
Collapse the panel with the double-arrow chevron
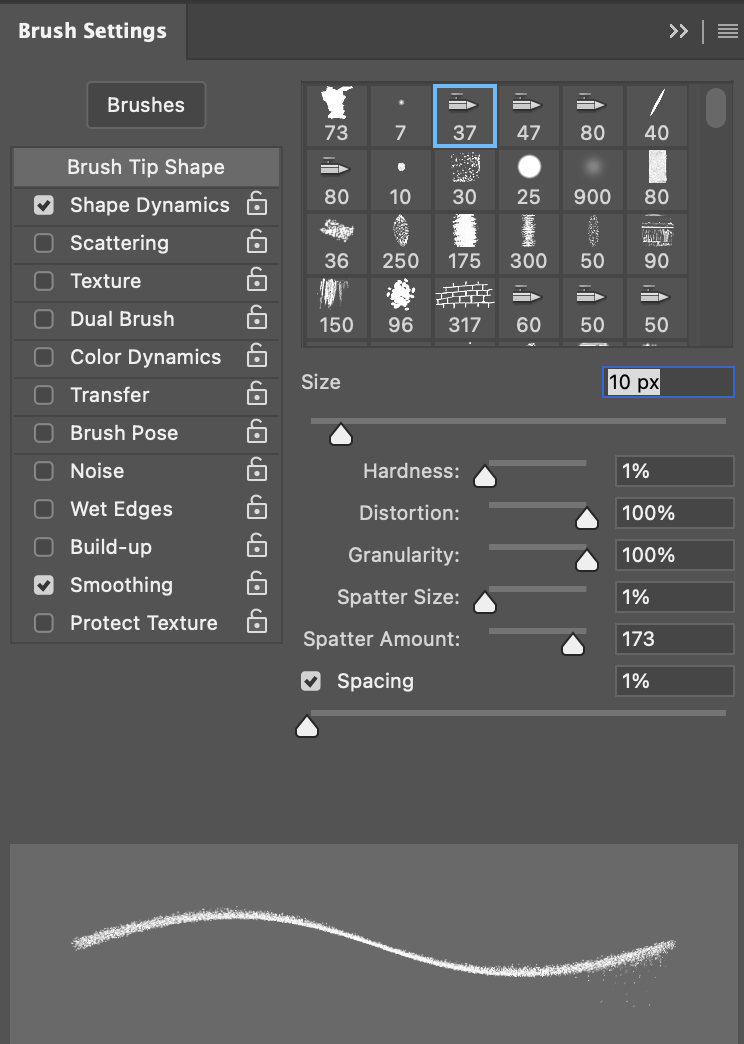679,30
